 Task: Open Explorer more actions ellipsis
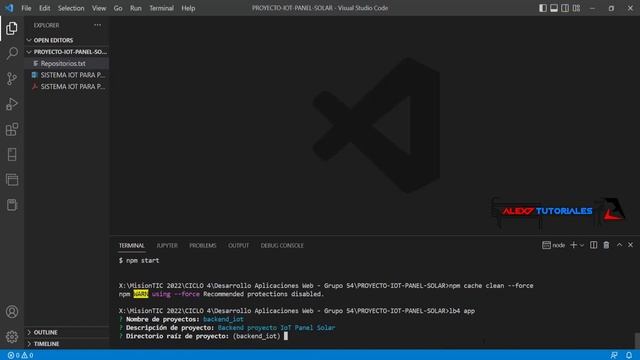(x=98, y=25)
